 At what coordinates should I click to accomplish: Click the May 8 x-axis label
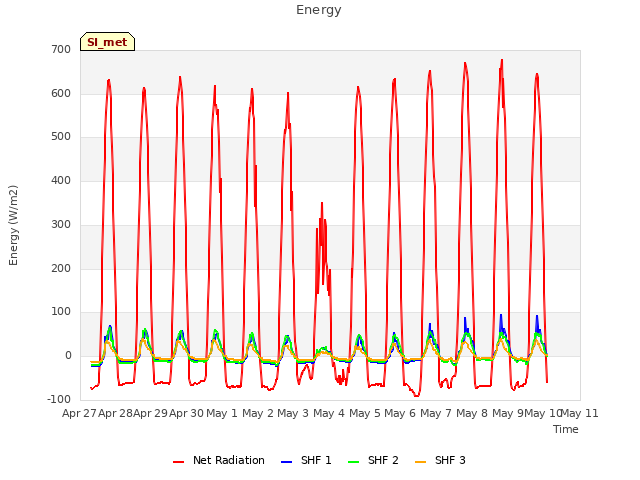tap(472, 413)
